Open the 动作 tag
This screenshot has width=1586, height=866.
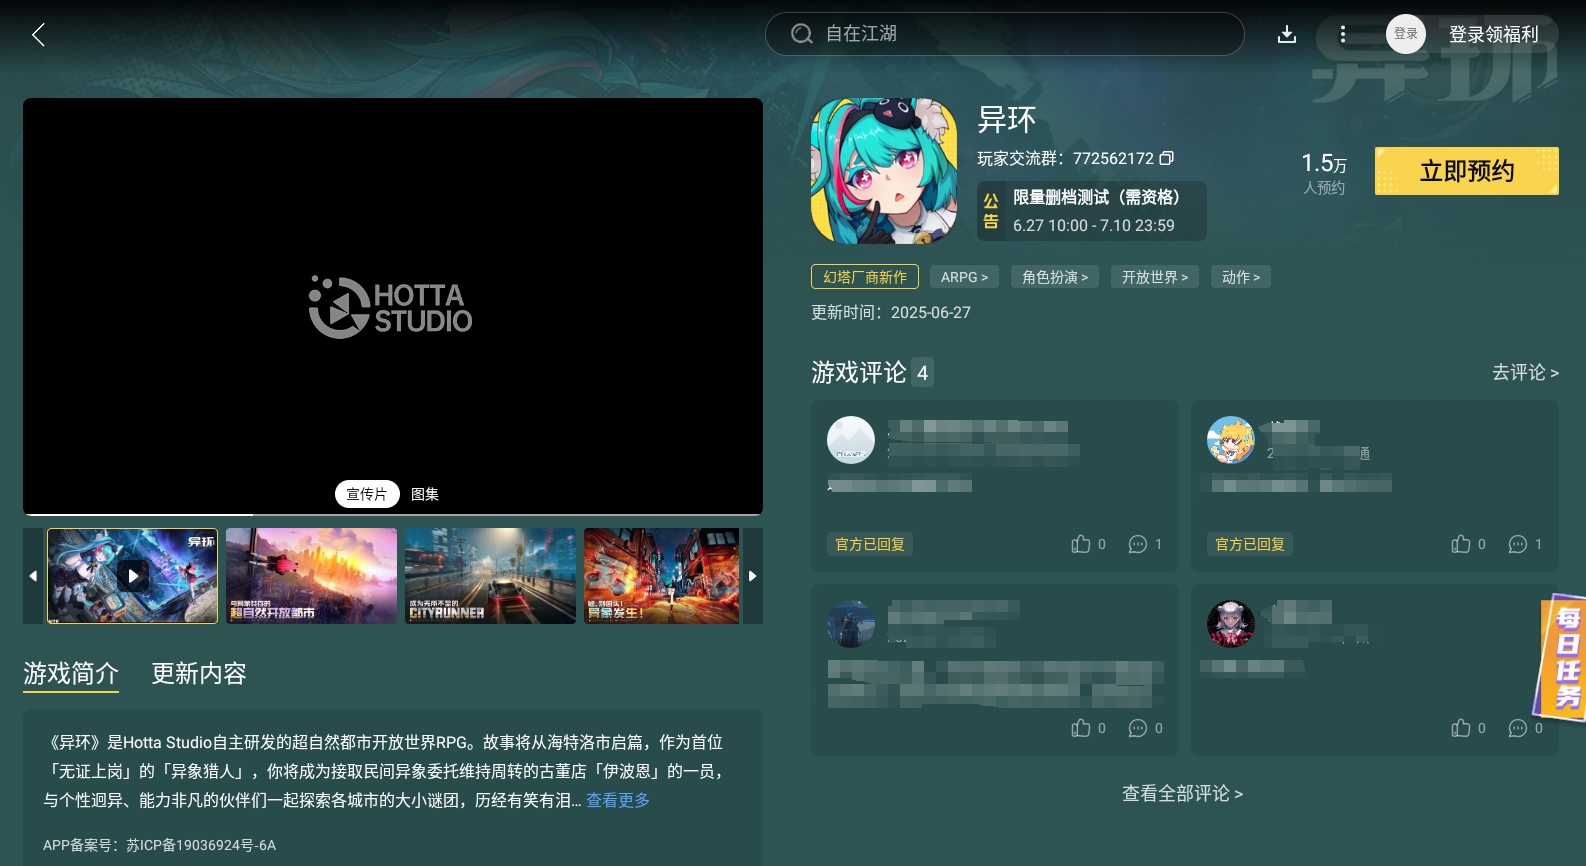pyautogui.click(x=1241, y=277)
